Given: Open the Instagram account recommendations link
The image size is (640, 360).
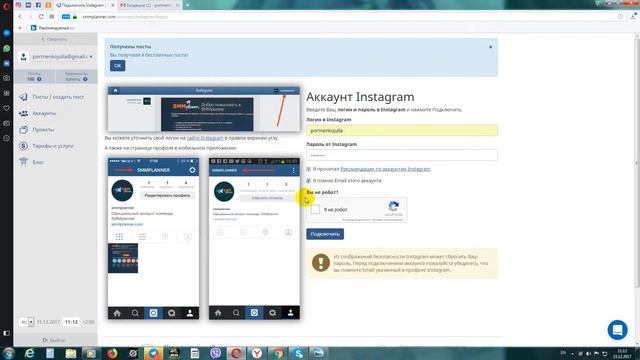Looking at the screenshot, I should pos(385,169).
